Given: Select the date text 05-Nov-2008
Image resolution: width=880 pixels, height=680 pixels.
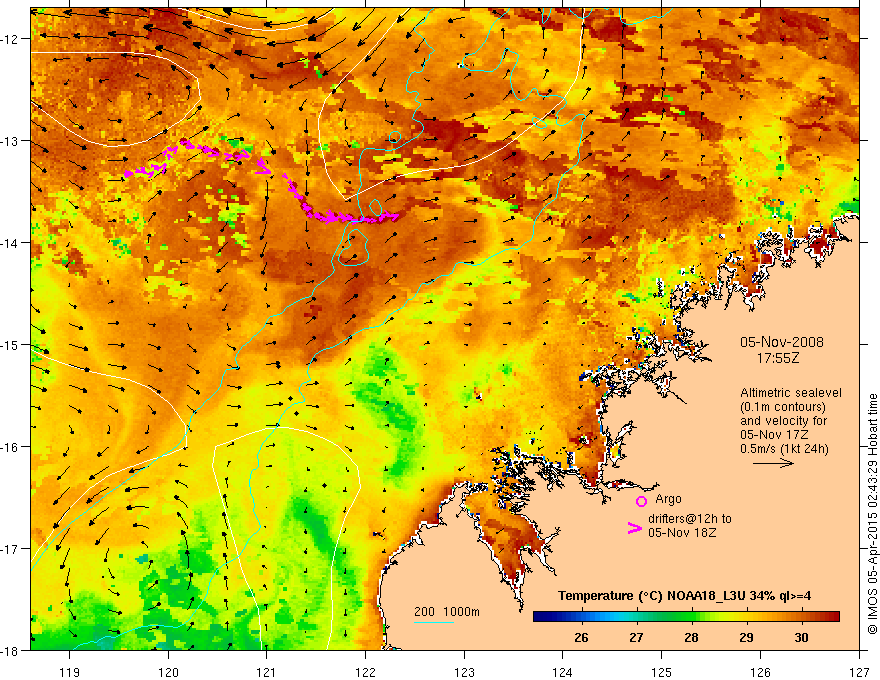Looking at the screenshot, I should tap(782, 342).
